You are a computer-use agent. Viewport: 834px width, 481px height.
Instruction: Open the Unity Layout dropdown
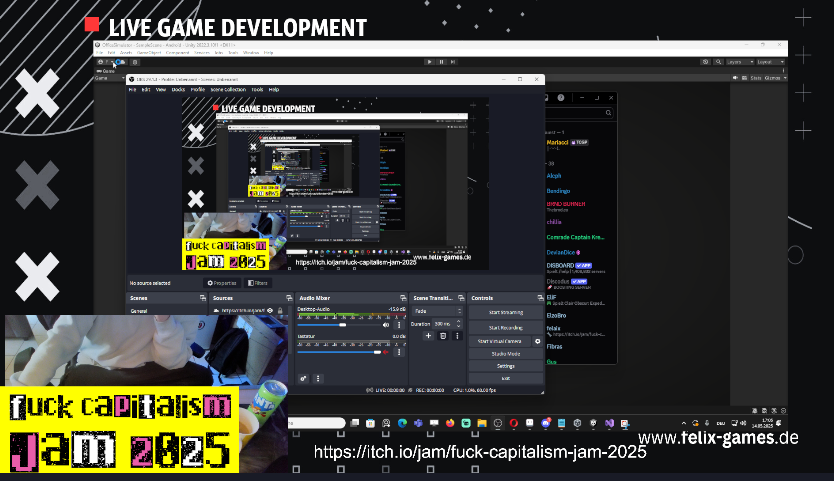pyautogui.click(x=771, y=62)
